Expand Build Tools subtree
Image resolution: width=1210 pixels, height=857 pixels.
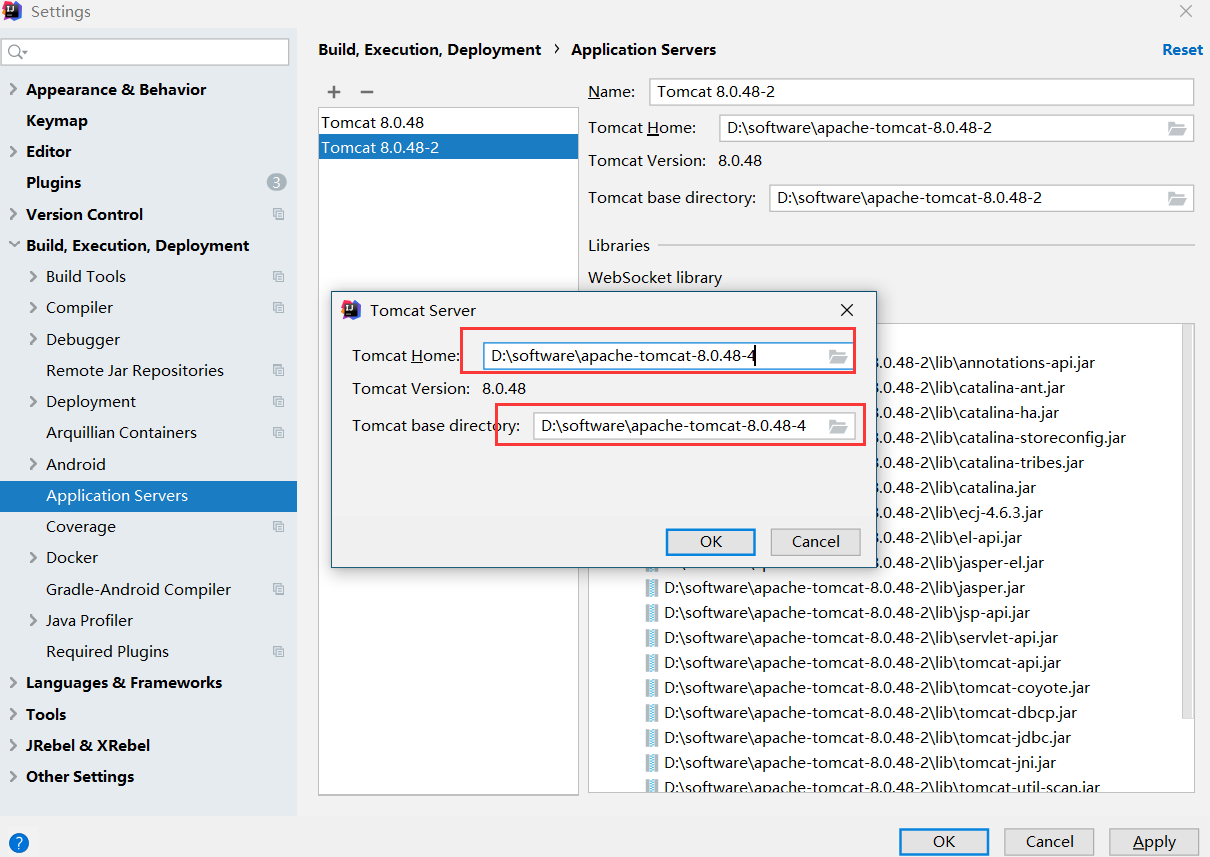click(x=33, y=276)
